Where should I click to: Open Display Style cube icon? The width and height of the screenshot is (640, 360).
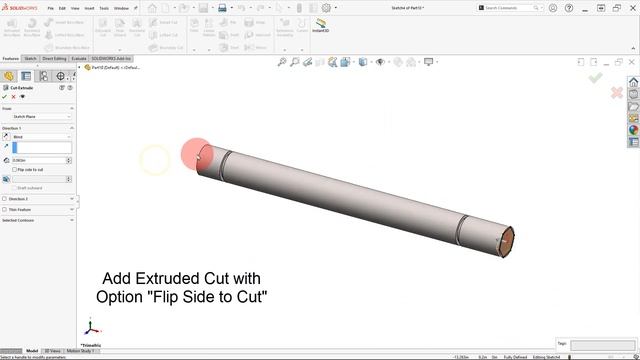pyautogui.click(x=362, y=62)
